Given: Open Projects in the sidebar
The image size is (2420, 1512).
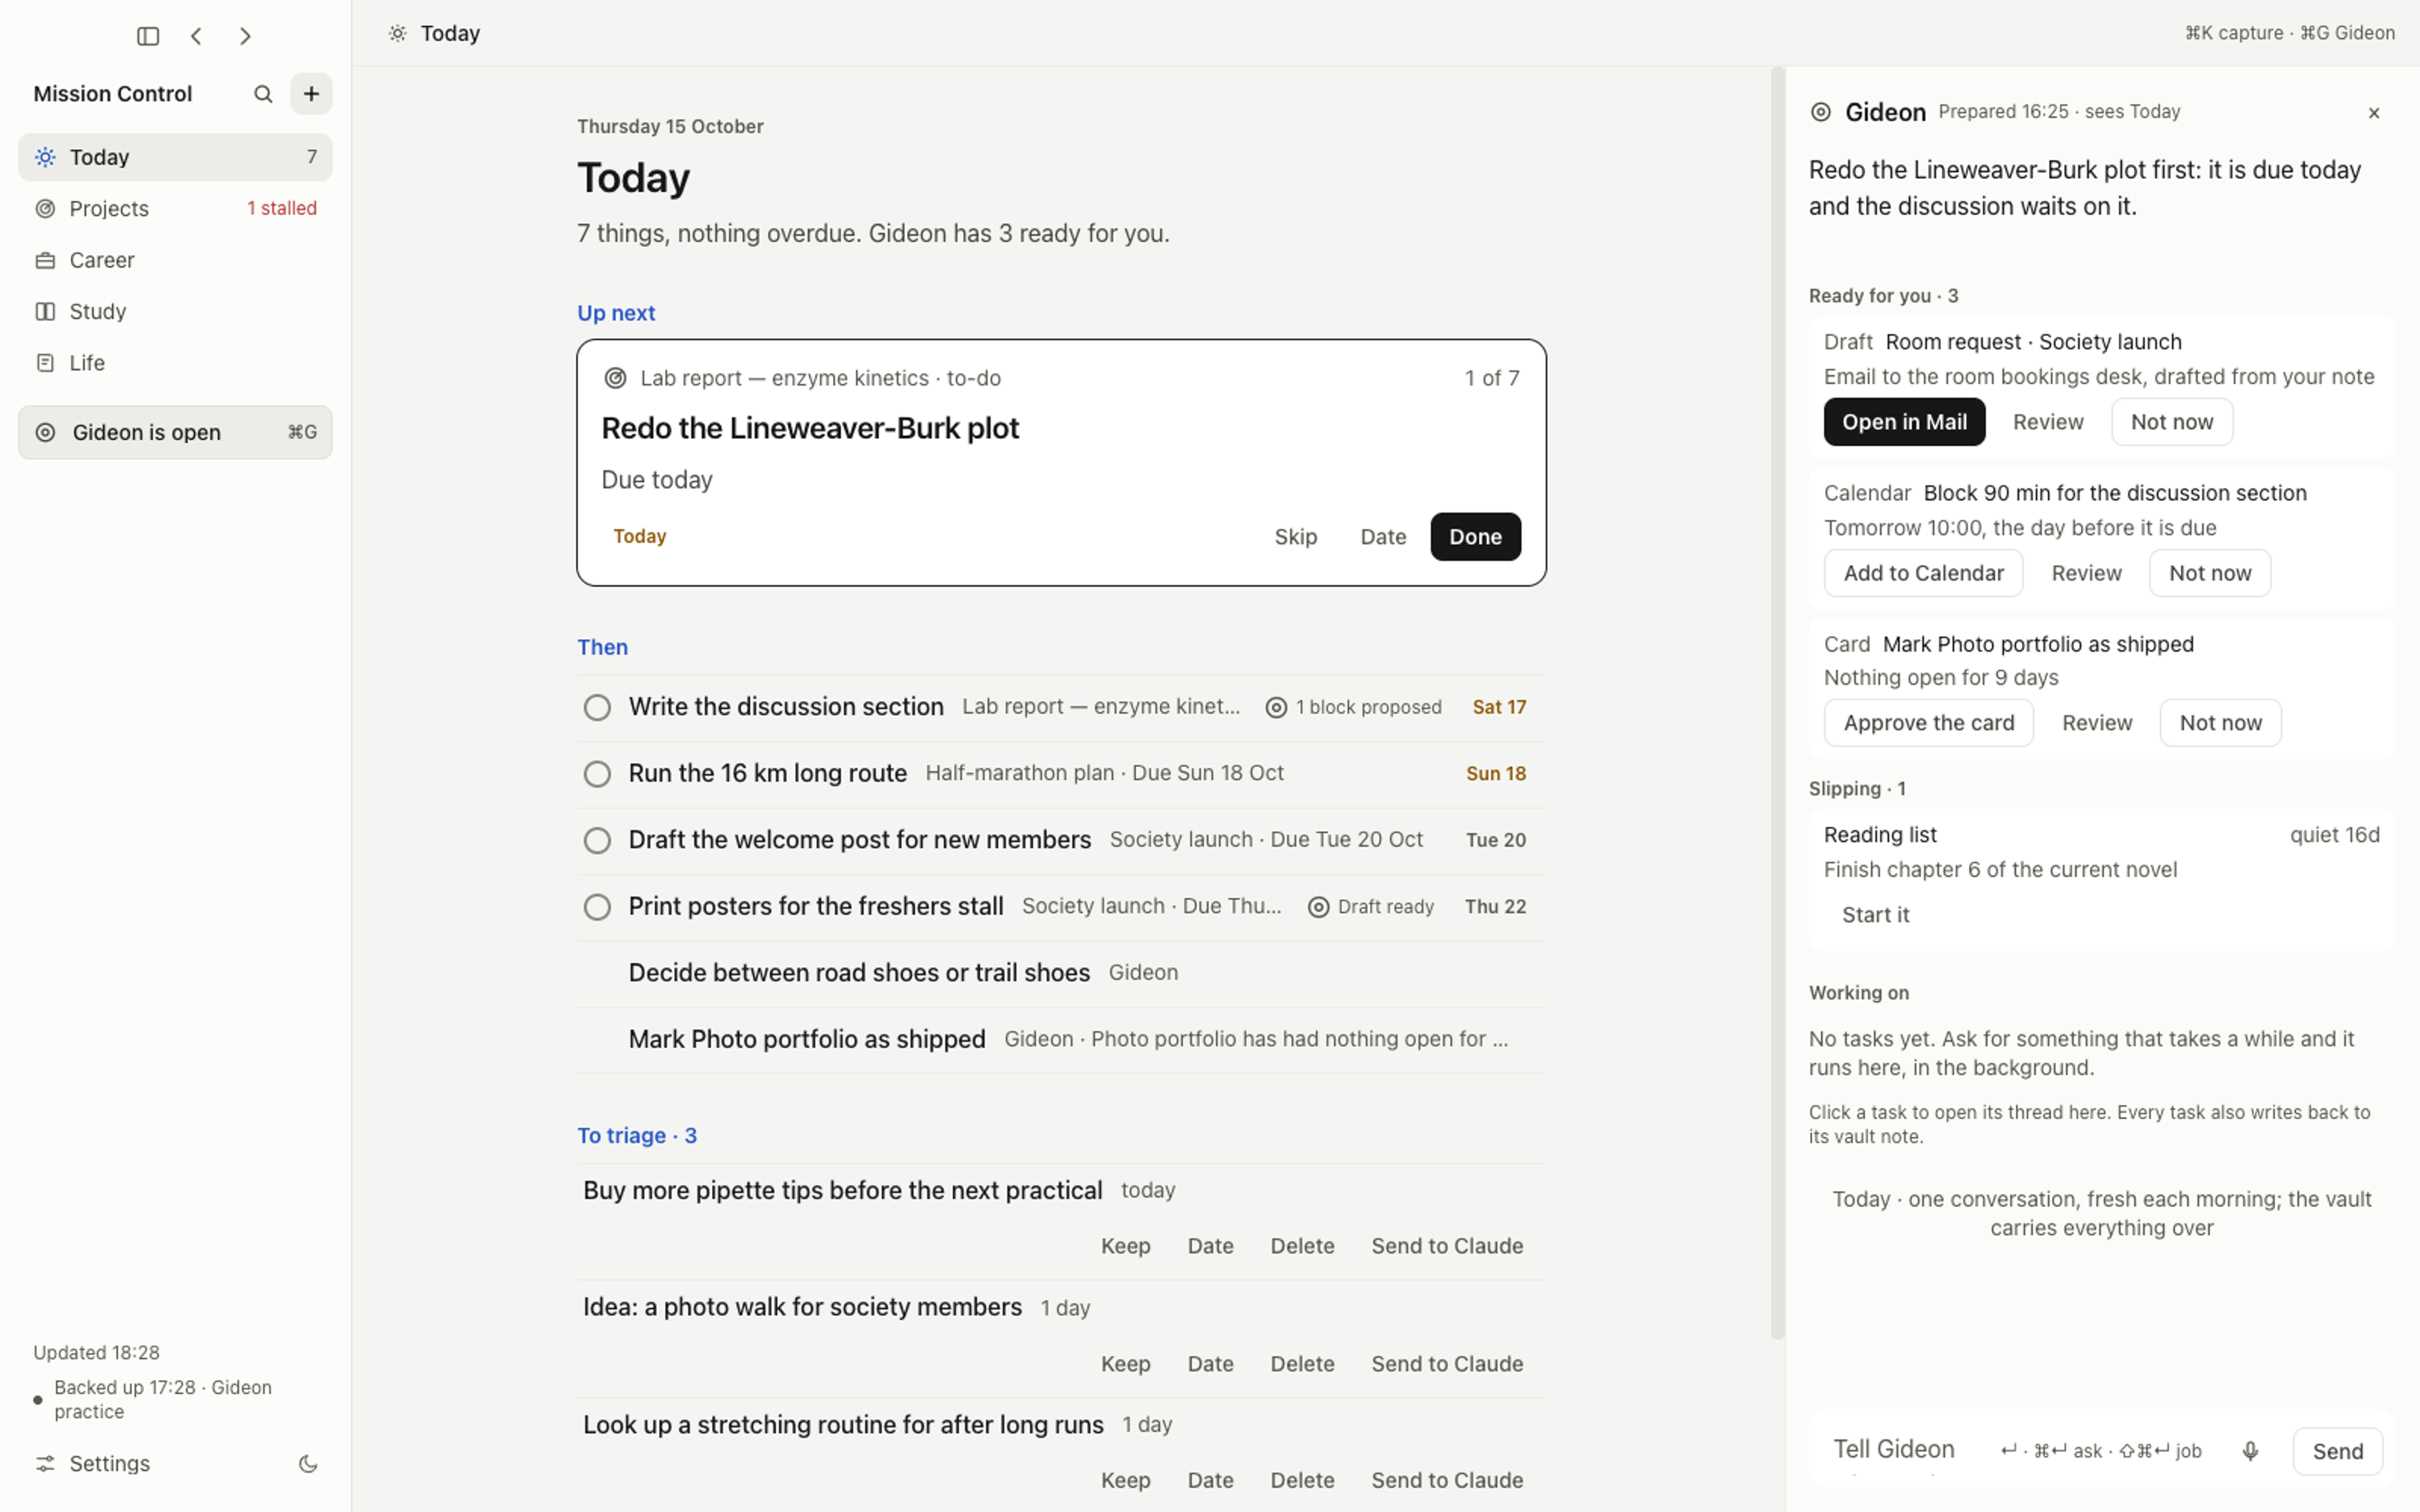Looking at the screenshot, I should (175, 209).
